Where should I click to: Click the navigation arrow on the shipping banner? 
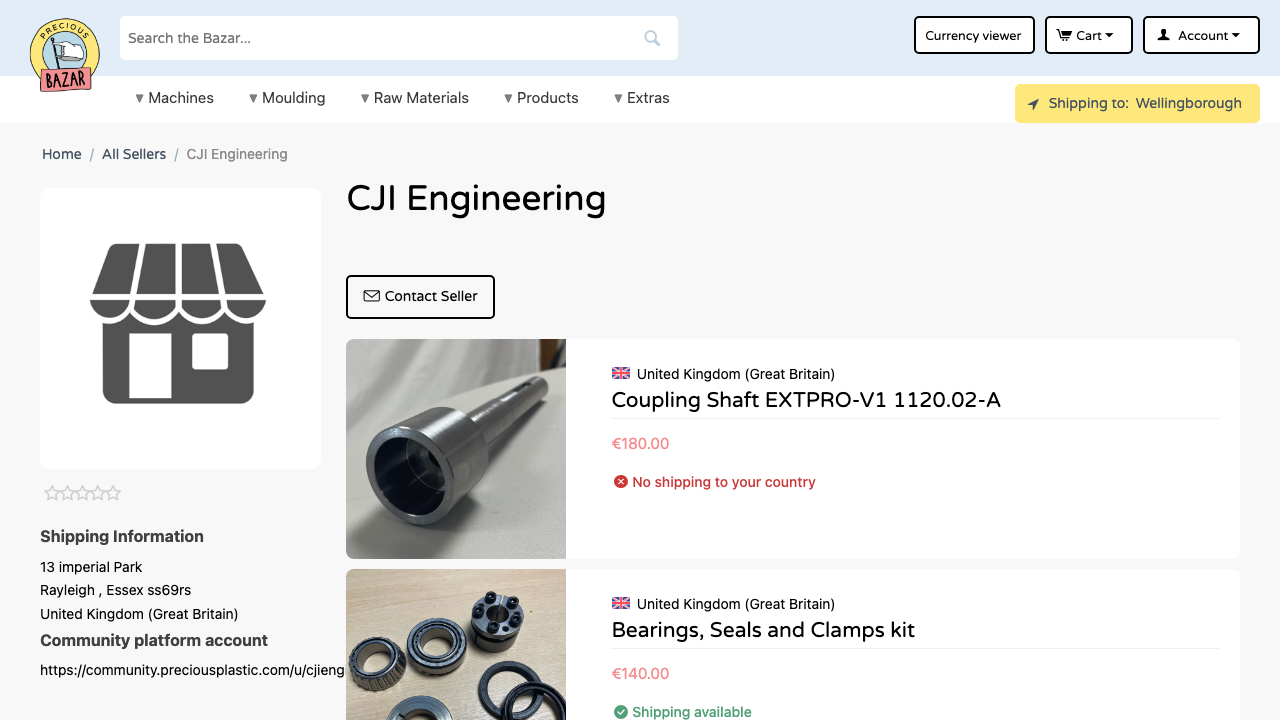[x=1032, y=104]
